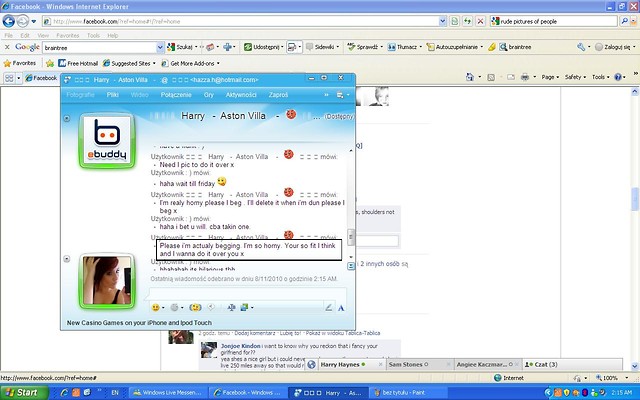Click the New Casino Games ad link
The height and width of the screenshot is (400, 640).
point(139,322)
